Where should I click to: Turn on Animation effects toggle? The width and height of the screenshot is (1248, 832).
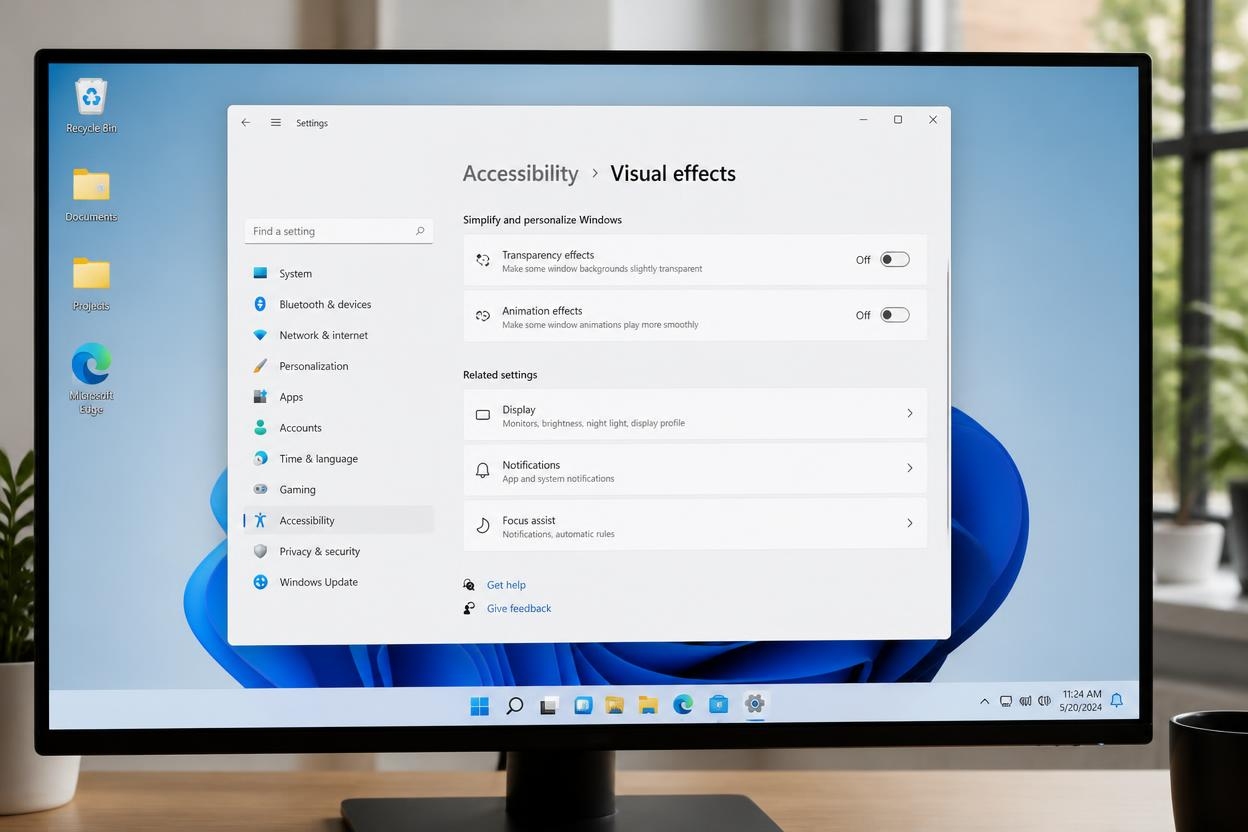pos(895,315)
